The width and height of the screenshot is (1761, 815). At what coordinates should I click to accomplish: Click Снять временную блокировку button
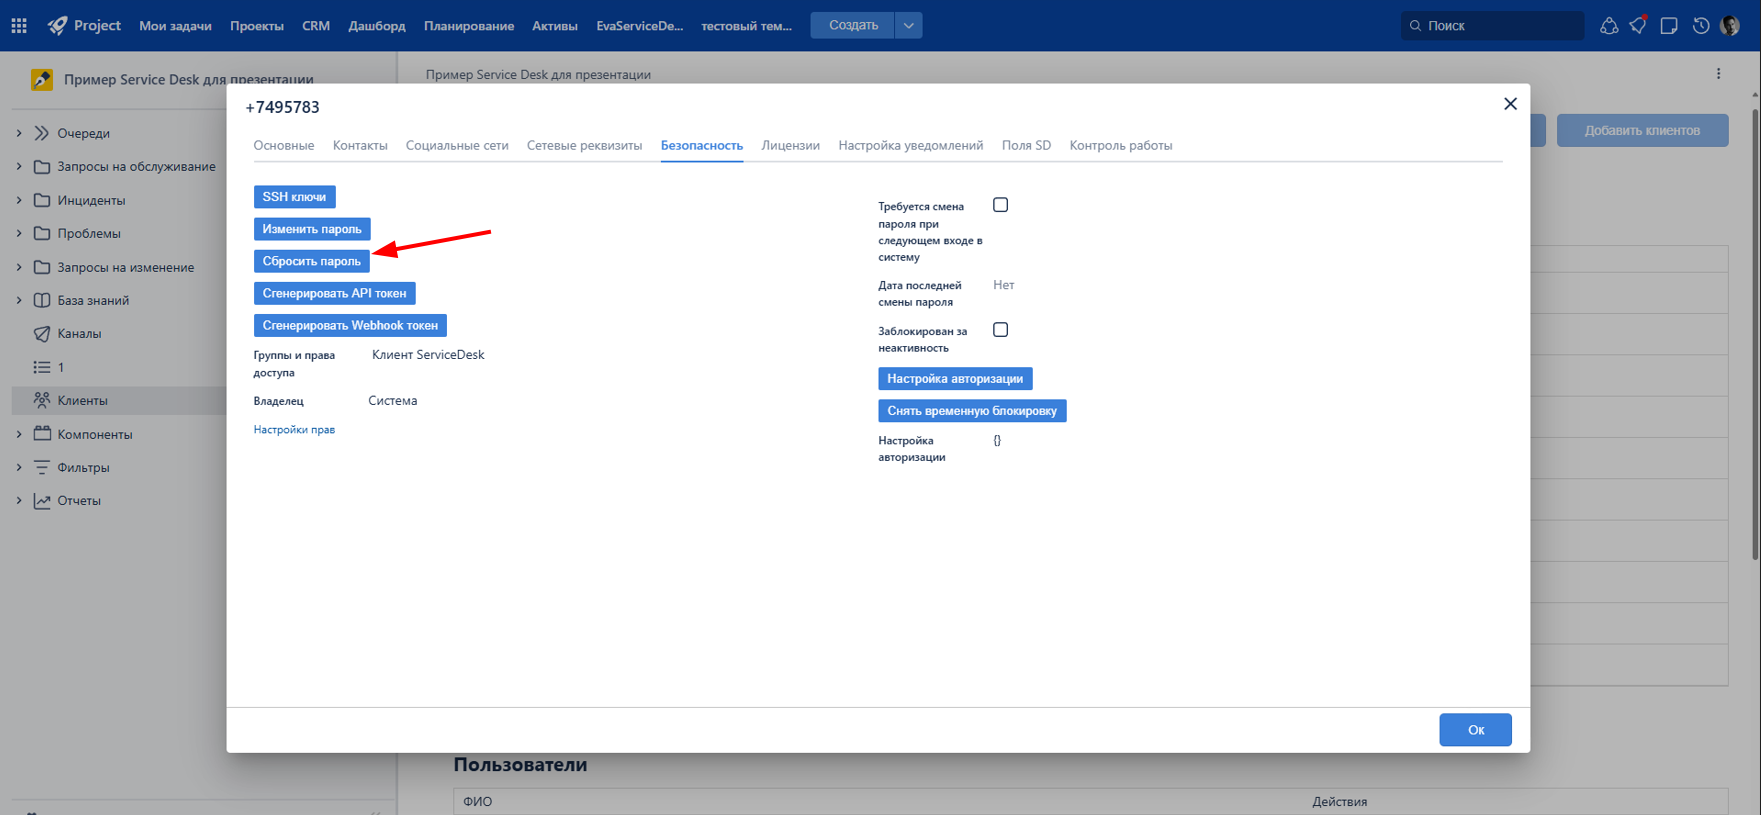point(972,411)
